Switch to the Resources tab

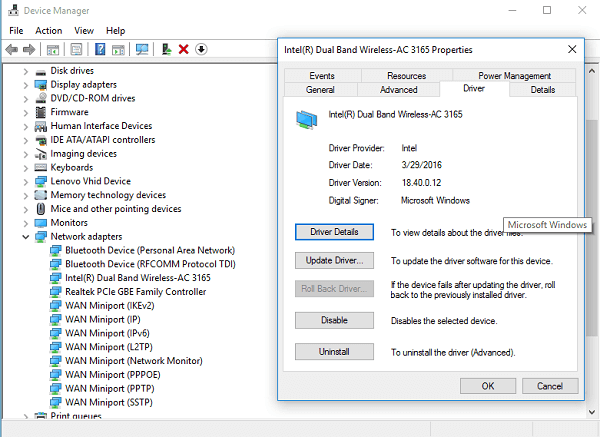[x=406, y=76]
